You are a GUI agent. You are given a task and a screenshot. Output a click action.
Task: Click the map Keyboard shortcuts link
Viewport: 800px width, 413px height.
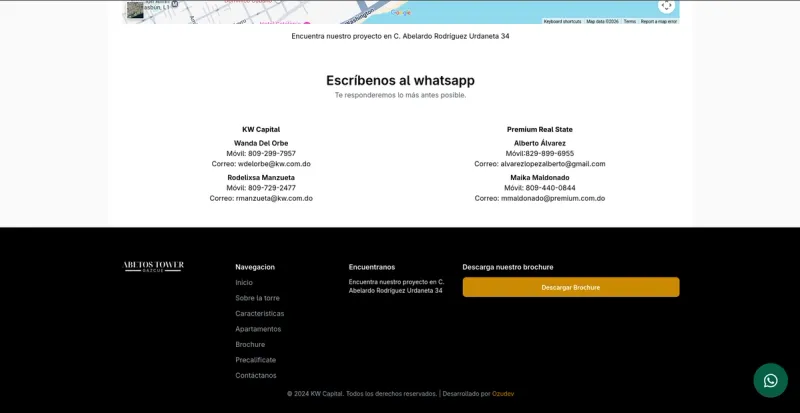pyautogui.click(x=562, y=21)
